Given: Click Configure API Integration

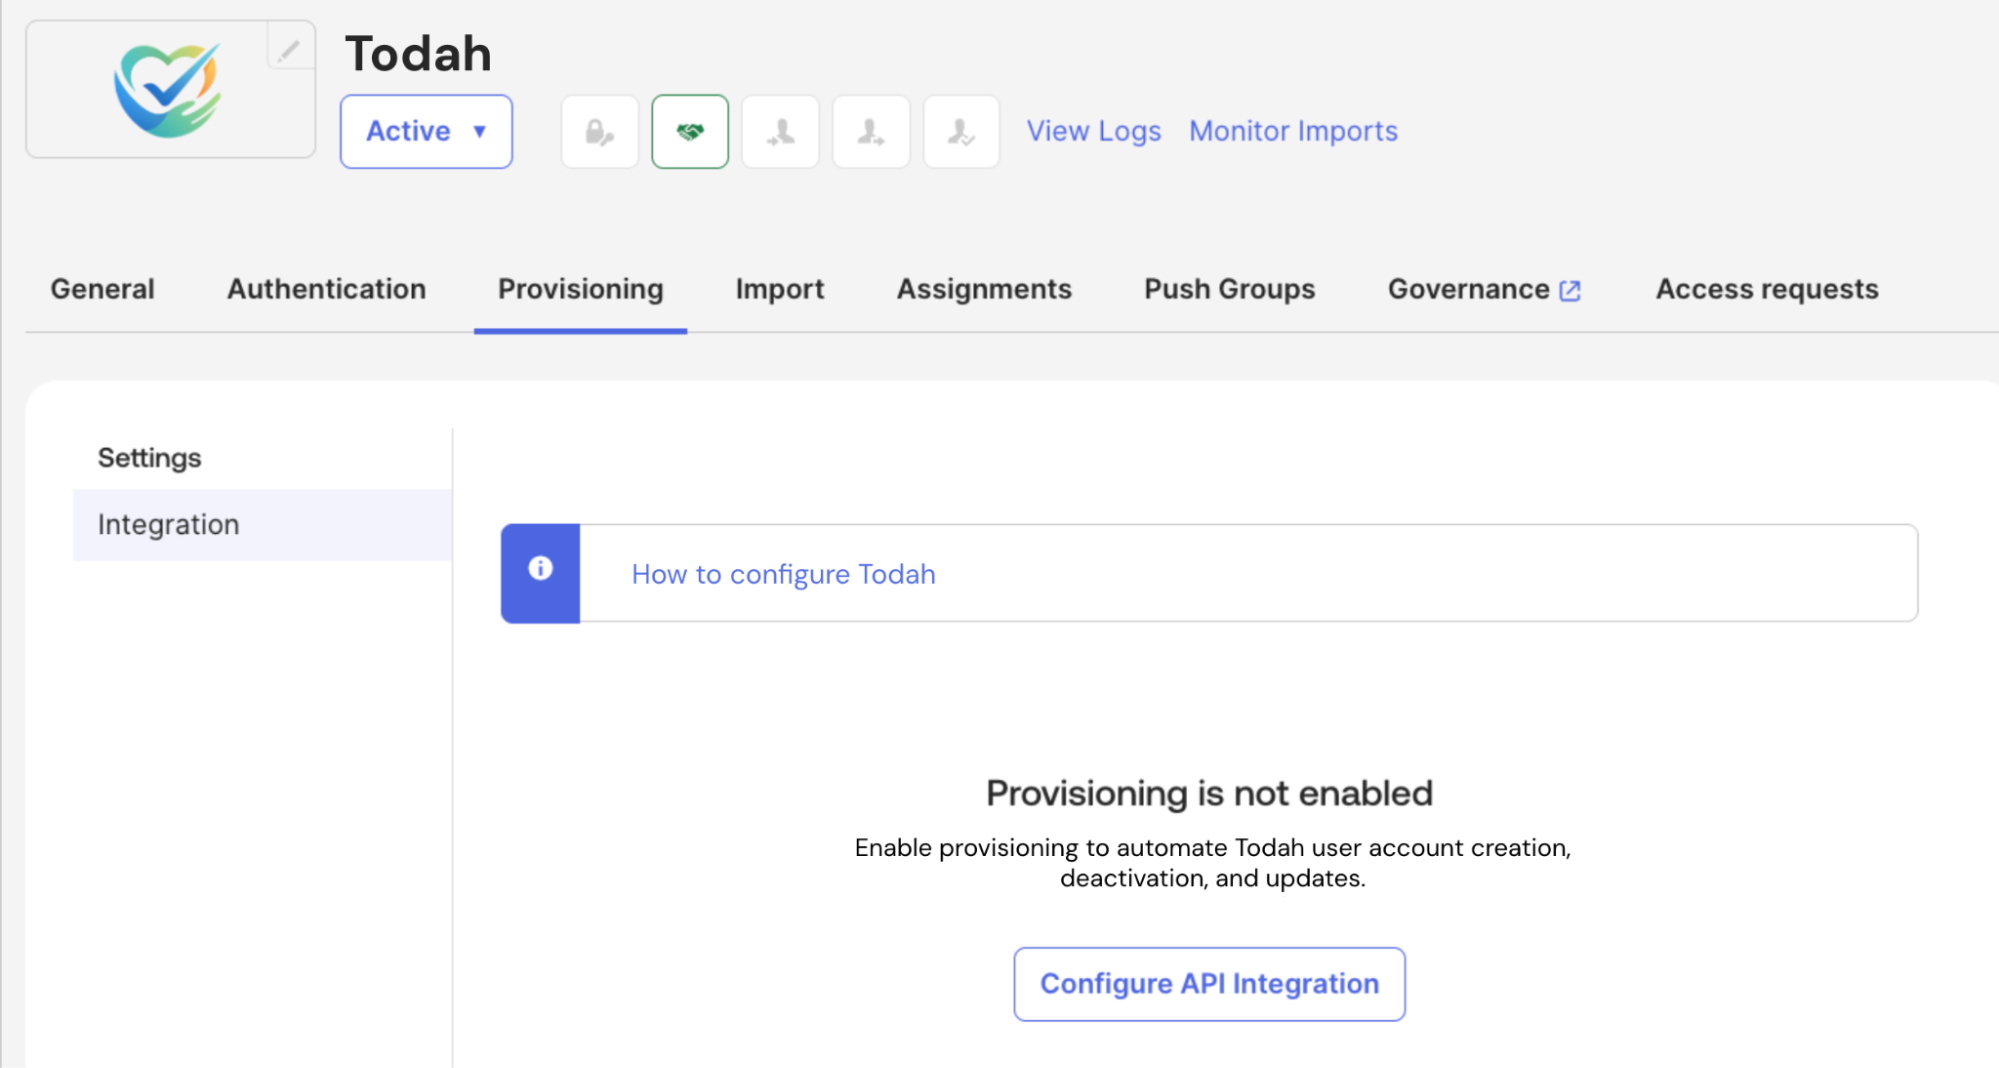Looking at the screenshot, I should (x=1208, y=984).
